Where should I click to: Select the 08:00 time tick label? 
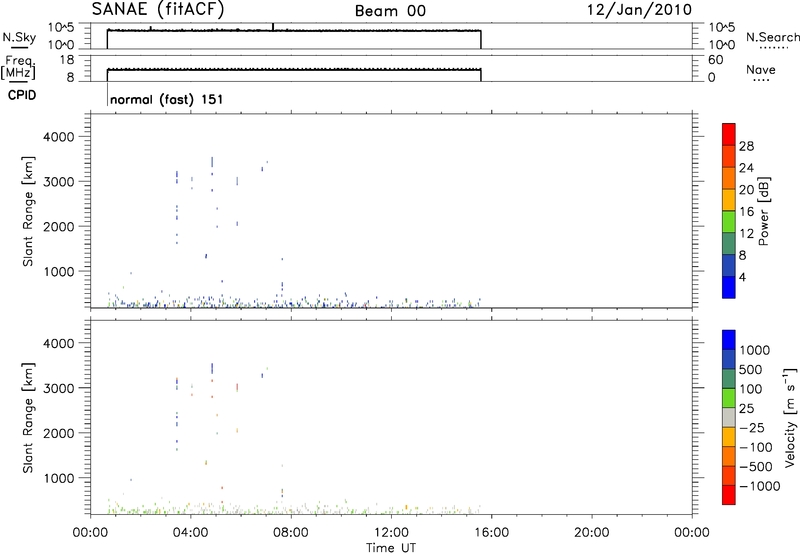(291, 533)
